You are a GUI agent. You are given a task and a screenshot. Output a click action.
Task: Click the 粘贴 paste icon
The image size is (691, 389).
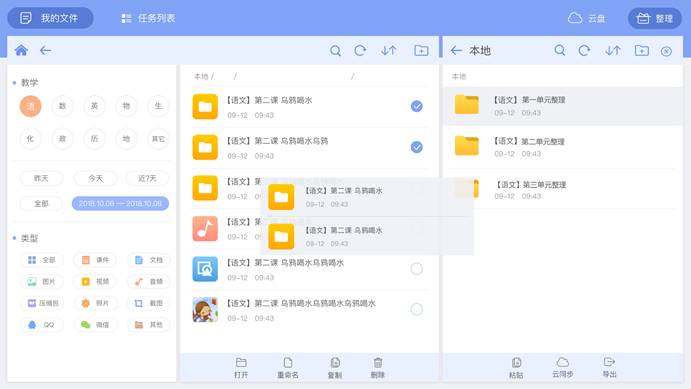(516, 363)
